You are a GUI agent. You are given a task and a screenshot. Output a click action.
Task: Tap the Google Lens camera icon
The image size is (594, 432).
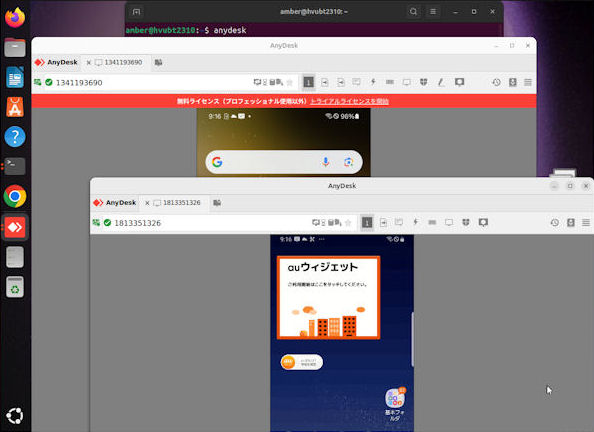[349, 162]
